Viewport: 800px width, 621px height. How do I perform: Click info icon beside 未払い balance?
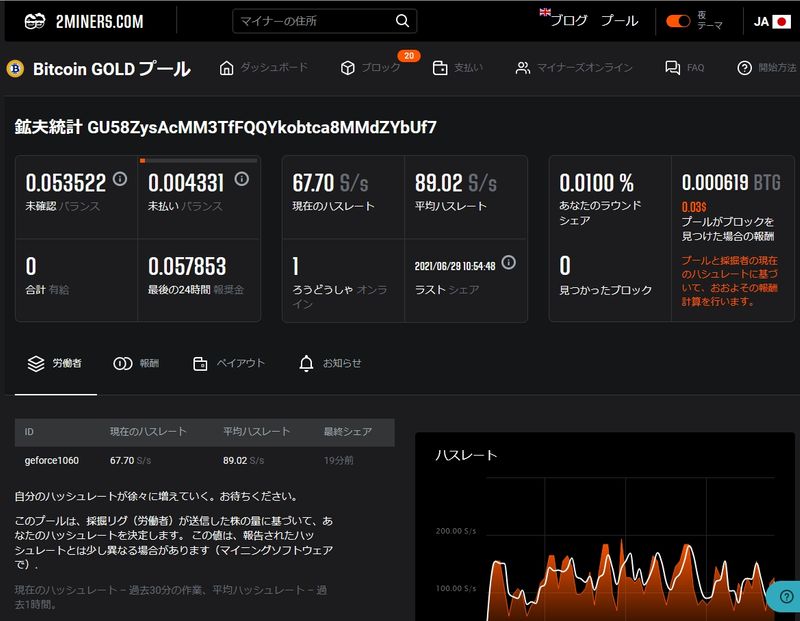point(241,179)
